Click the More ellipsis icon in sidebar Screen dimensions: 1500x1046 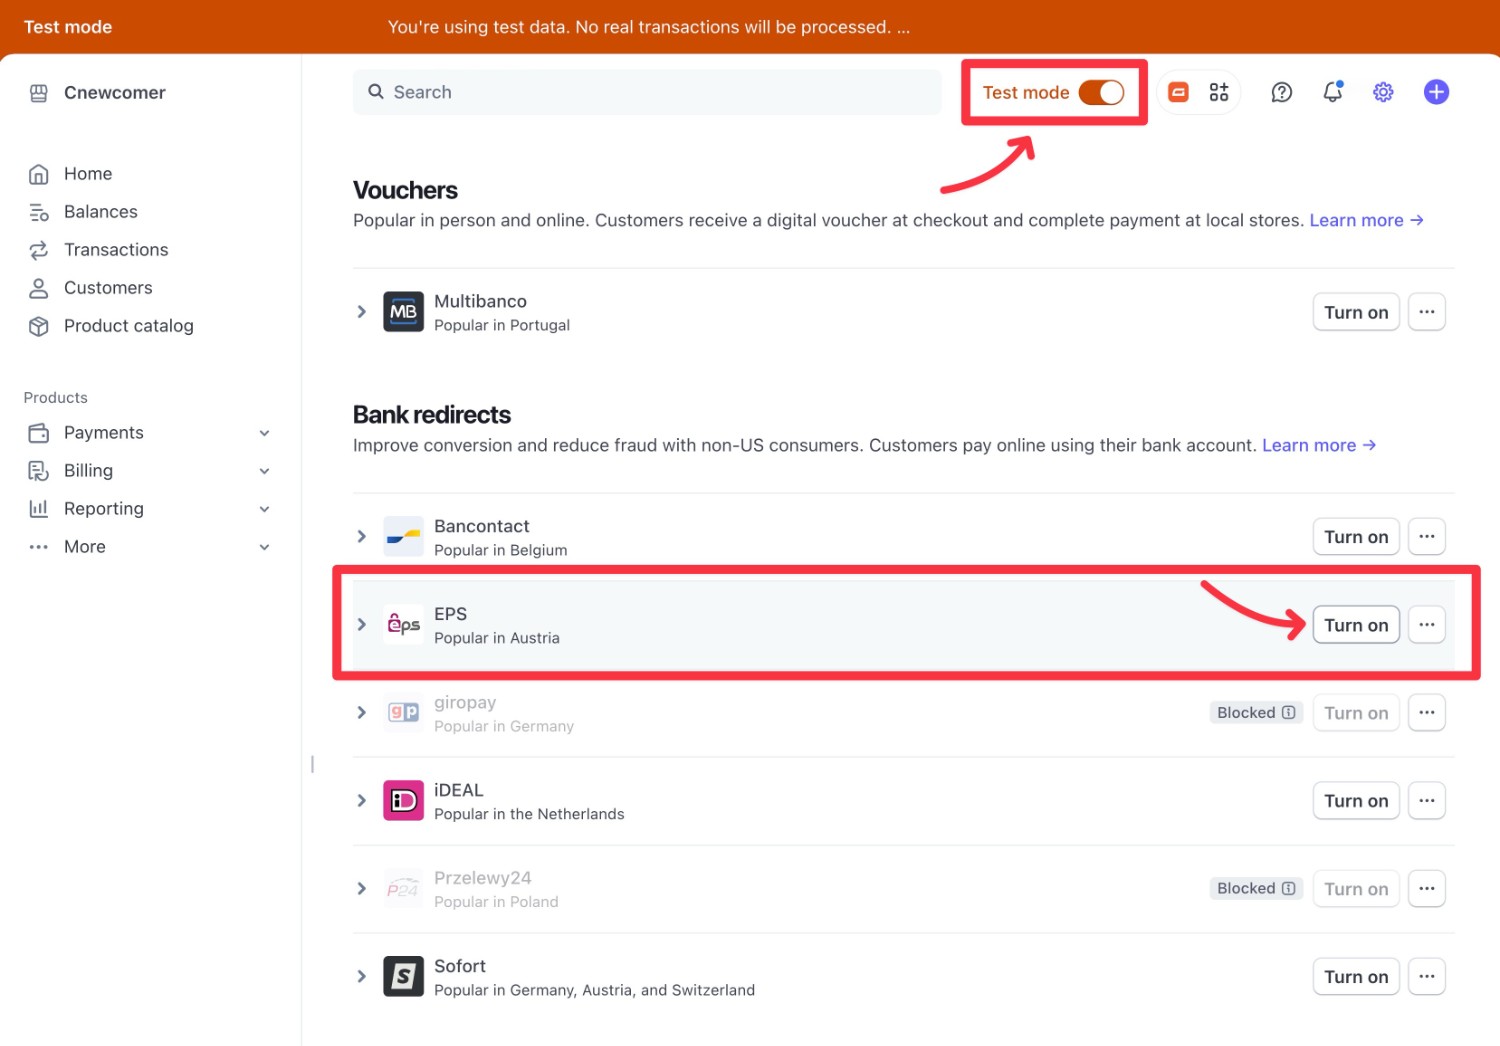coord(39,547)
